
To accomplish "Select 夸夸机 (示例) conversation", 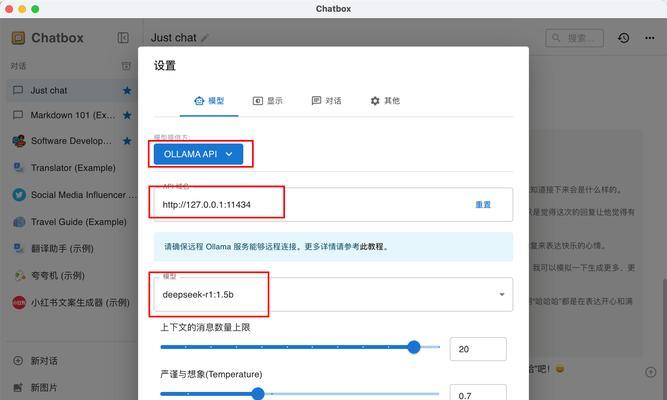I will point(71,275).
